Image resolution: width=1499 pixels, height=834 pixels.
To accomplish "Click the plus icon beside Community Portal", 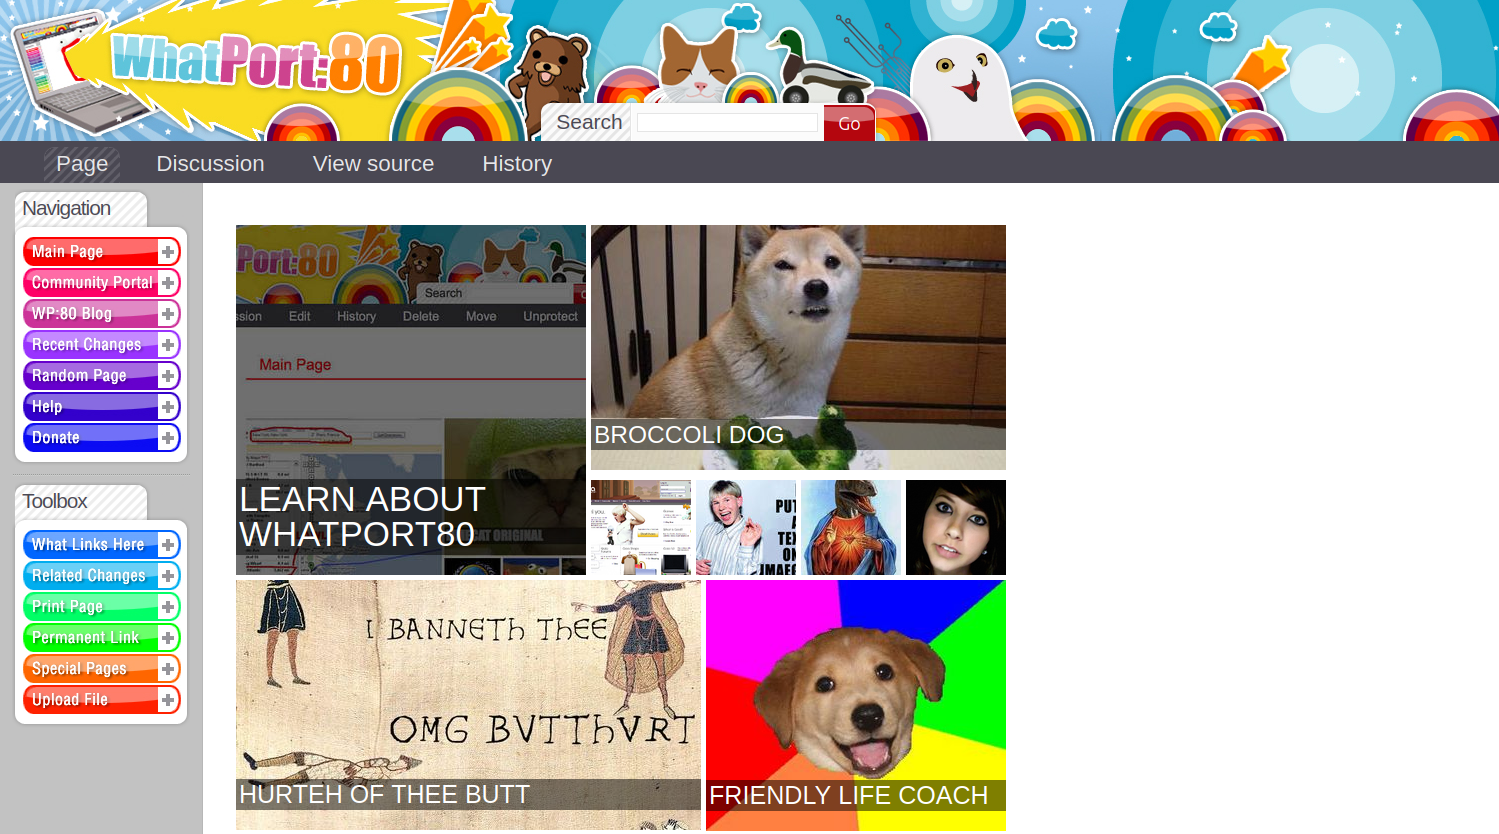I will point(168,283).
